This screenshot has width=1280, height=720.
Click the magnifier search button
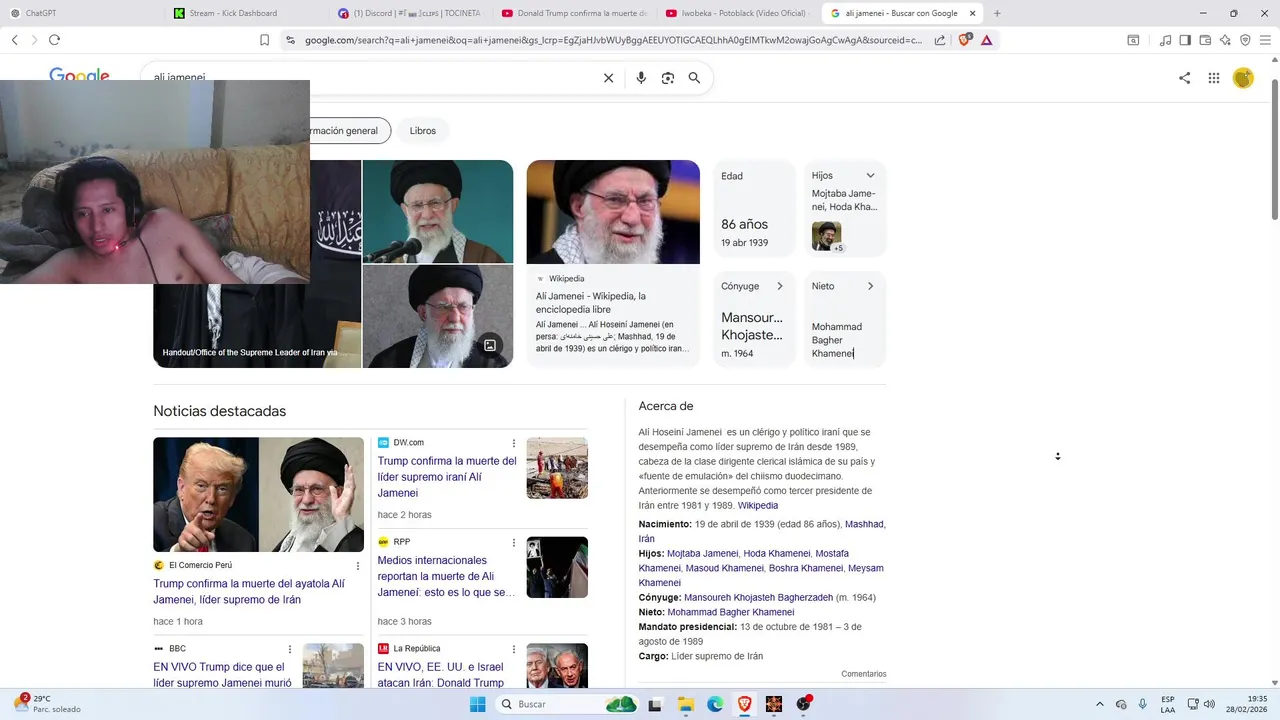pyautogui.click(x=694, y=78)
